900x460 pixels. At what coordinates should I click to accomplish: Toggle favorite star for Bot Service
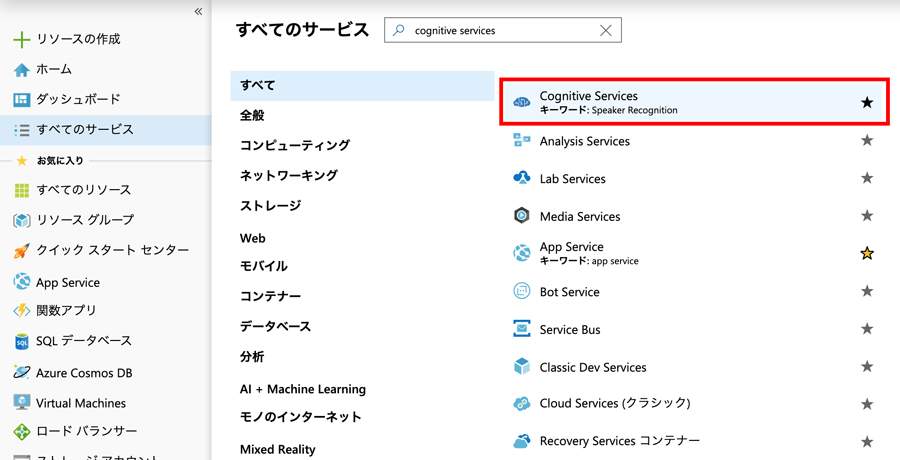tap(867, 291)
